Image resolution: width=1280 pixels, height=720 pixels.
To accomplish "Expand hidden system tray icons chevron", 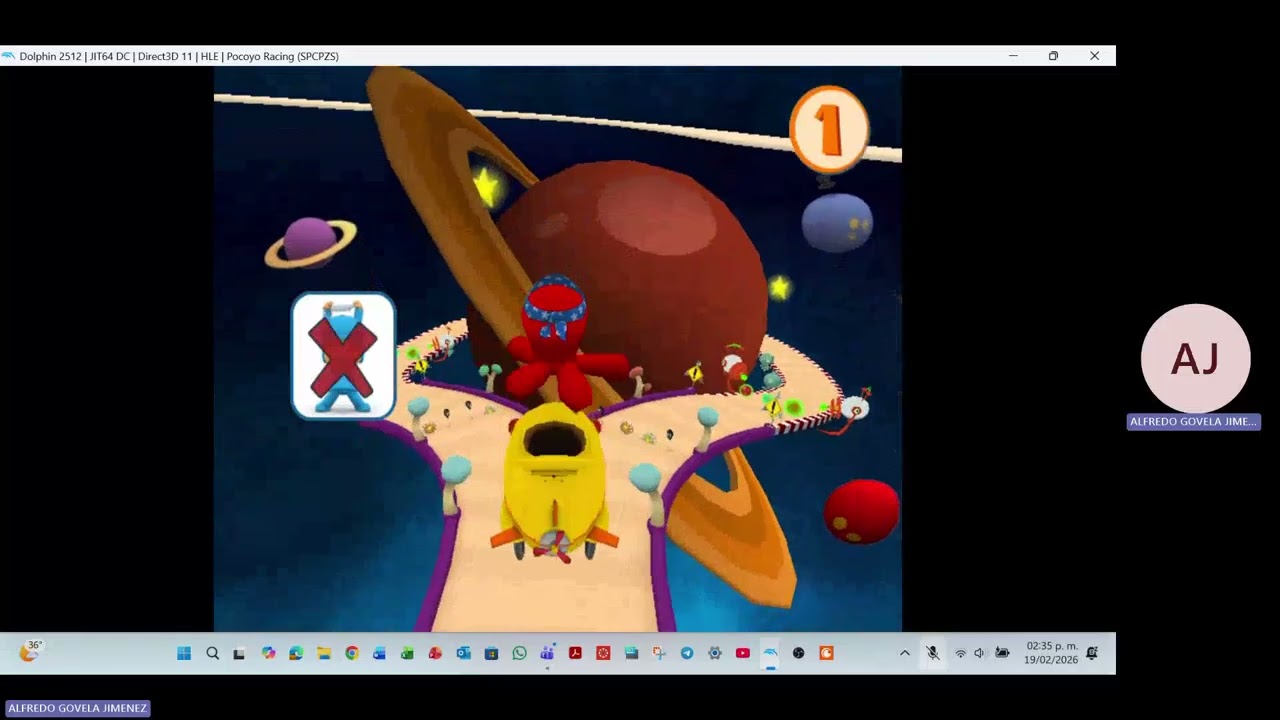I will point(905,653).
